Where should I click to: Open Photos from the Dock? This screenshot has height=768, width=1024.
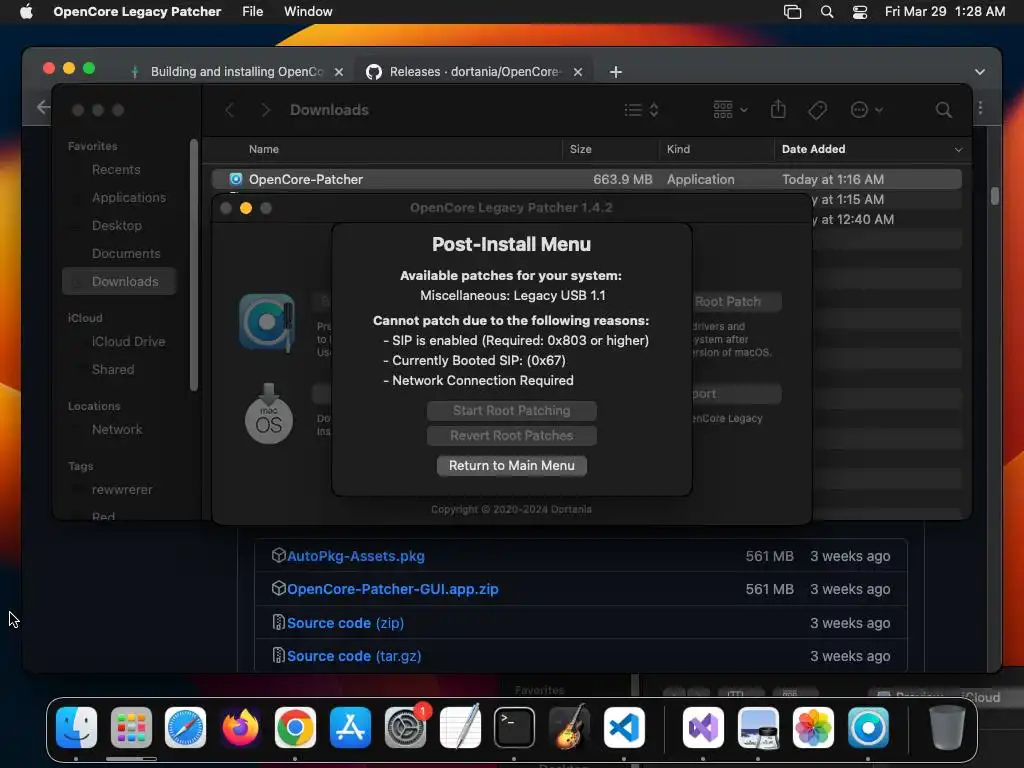pyautogui.click(x=813, y=728)
